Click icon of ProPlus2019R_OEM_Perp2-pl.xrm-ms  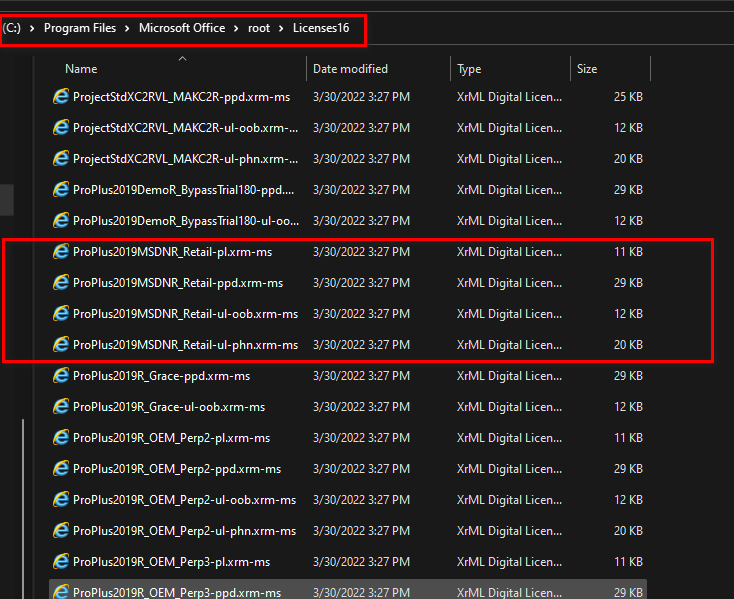(x=61, y=438)
